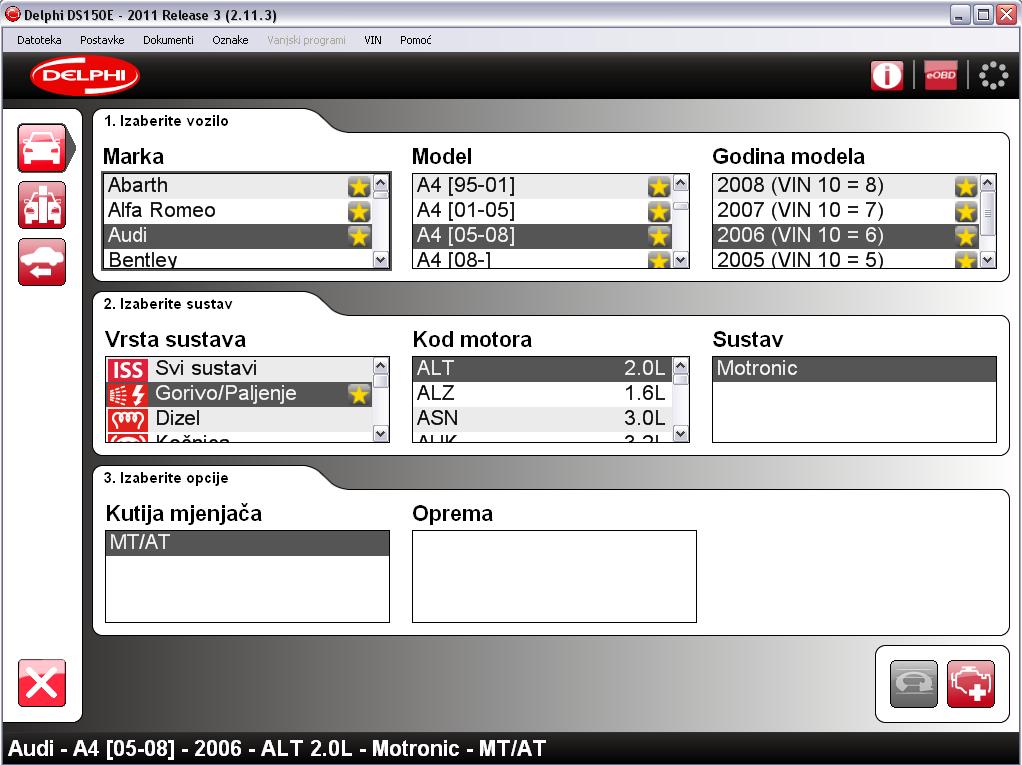The image size is (1022, 765).
Task: Select Svi sustavi system type
Action: coord(239,369)
